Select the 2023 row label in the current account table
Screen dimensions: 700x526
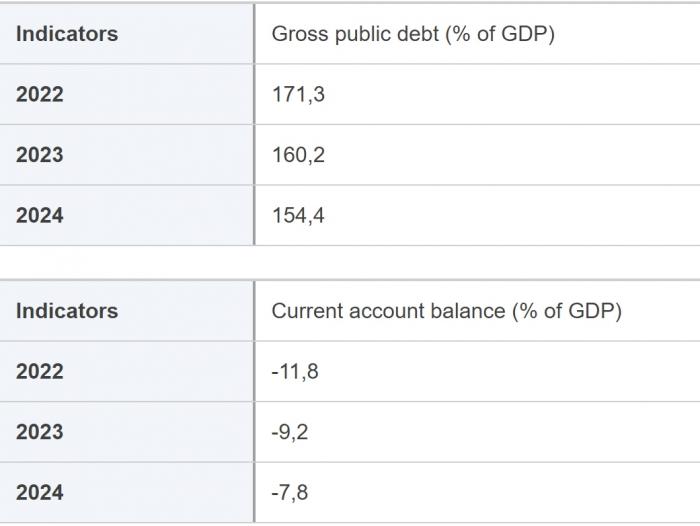[x=40, y=432]
